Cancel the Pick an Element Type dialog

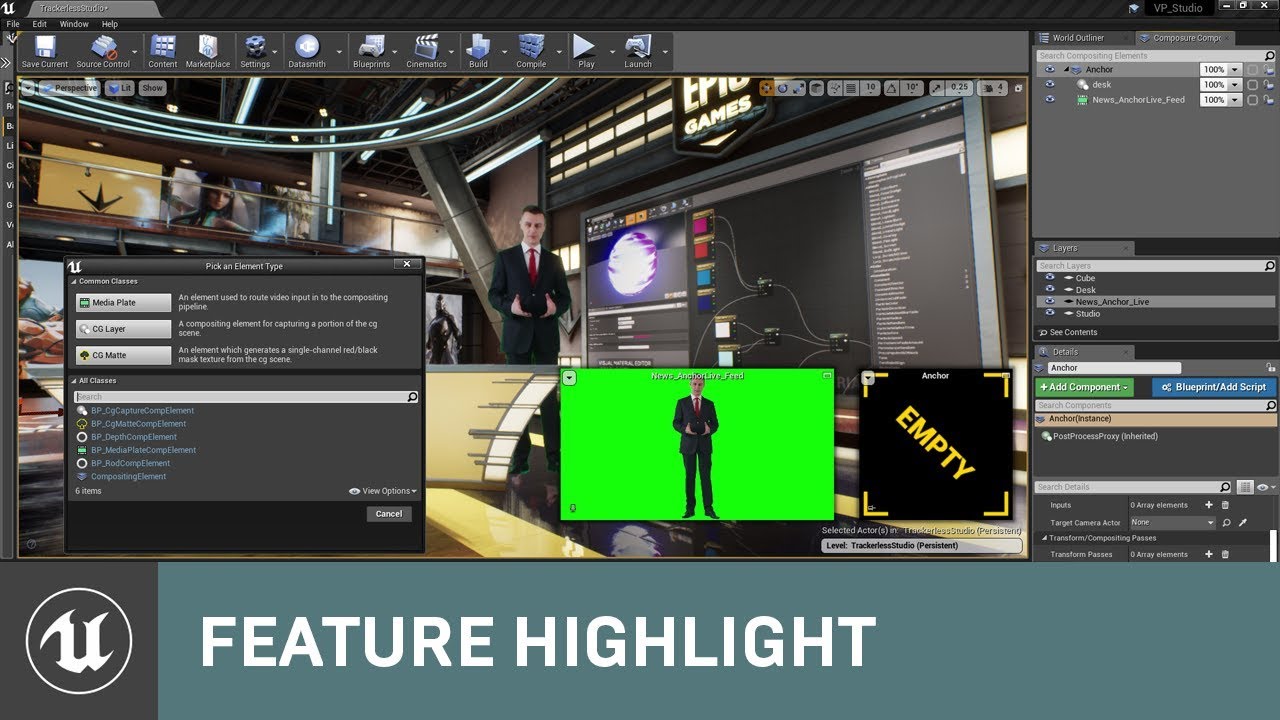[x=389, y=514]
